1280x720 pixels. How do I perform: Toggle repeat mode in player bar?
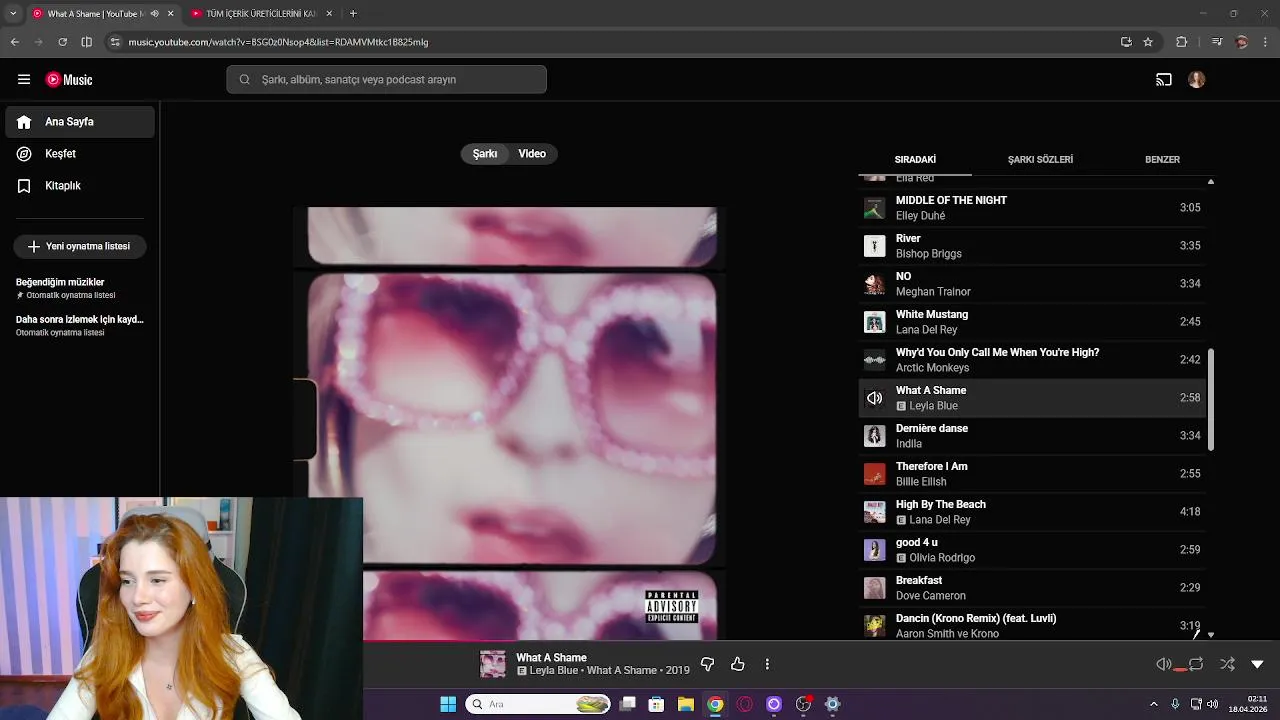tap(1196, 664)
